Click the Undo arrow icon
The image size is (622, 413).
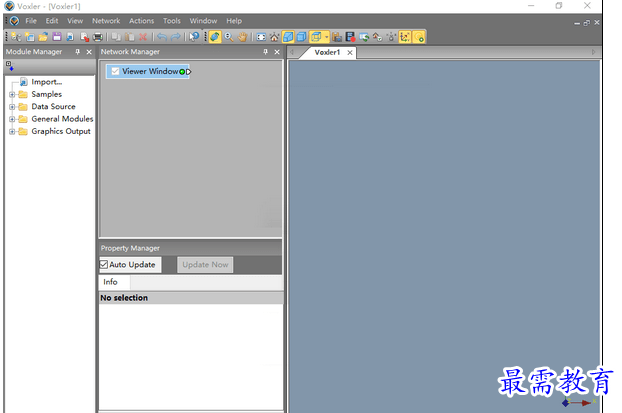pyautogui.click(x=161, y=37)
